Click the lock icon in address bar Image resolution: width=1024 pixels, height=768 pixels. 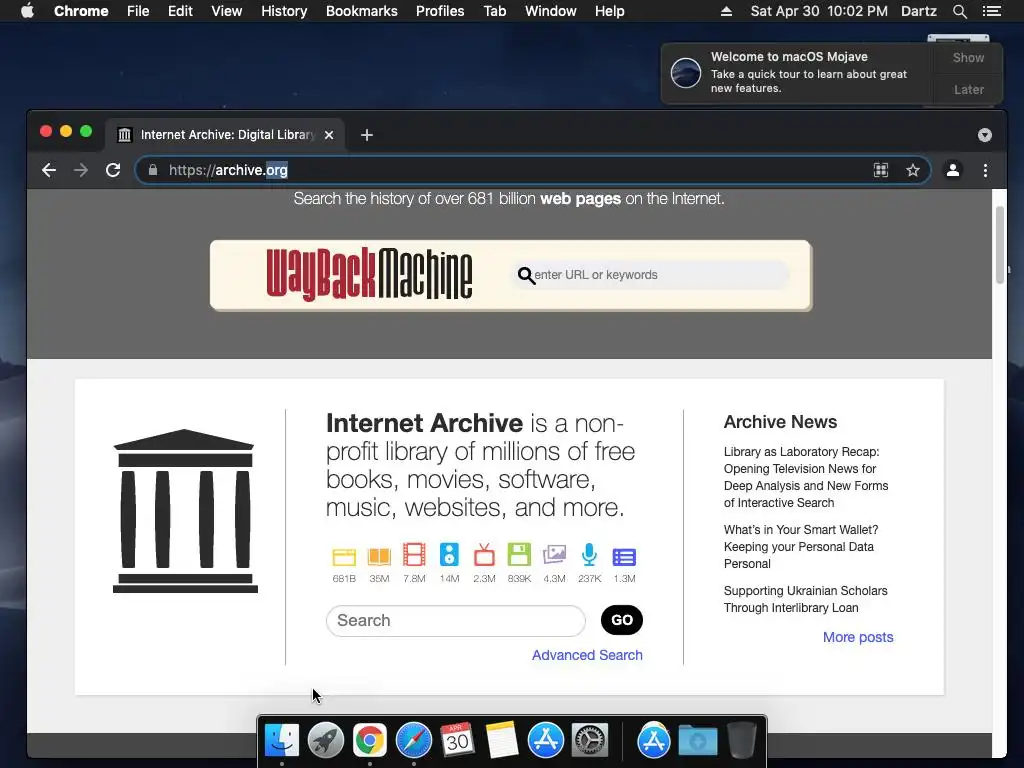pos(153,170)
